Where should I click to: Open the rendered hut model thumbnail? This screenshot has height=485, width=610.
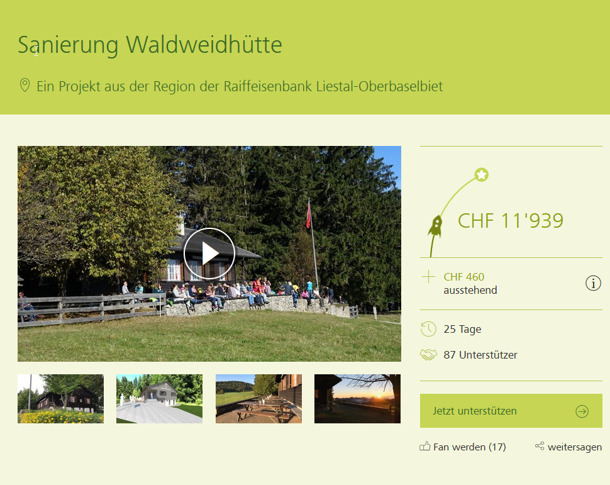(x=160, y=399)
